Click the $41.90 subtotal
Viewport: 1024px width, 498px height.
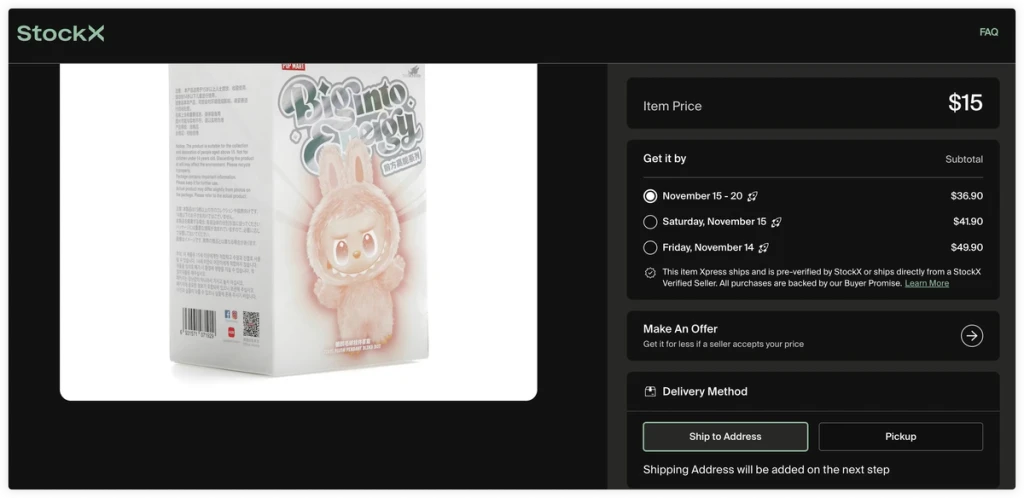(x=968, y=222)
